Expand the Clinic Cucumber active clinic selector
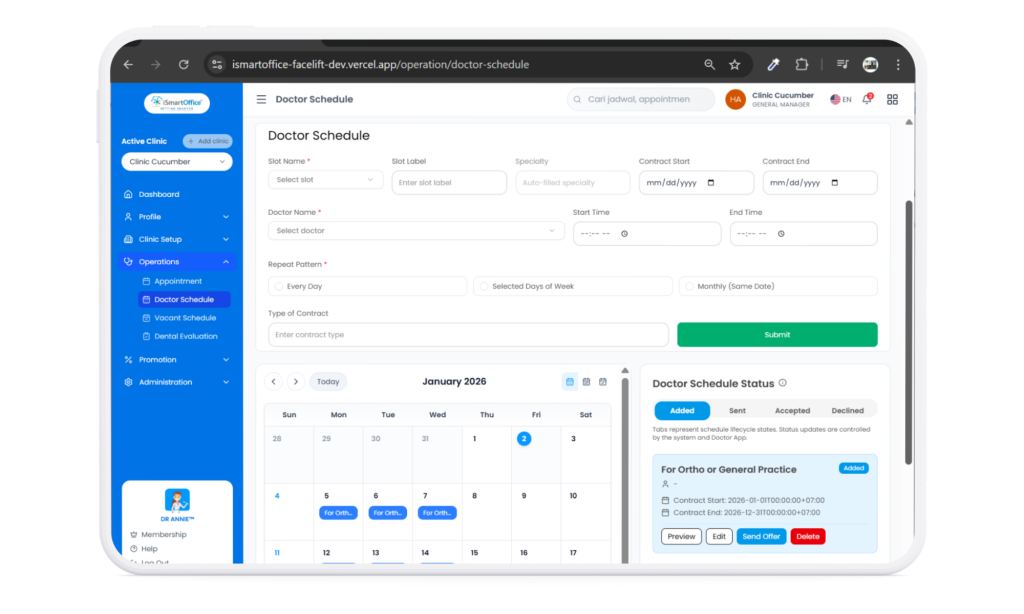This screenshot has height=614, width=1024. pos(177,162)
